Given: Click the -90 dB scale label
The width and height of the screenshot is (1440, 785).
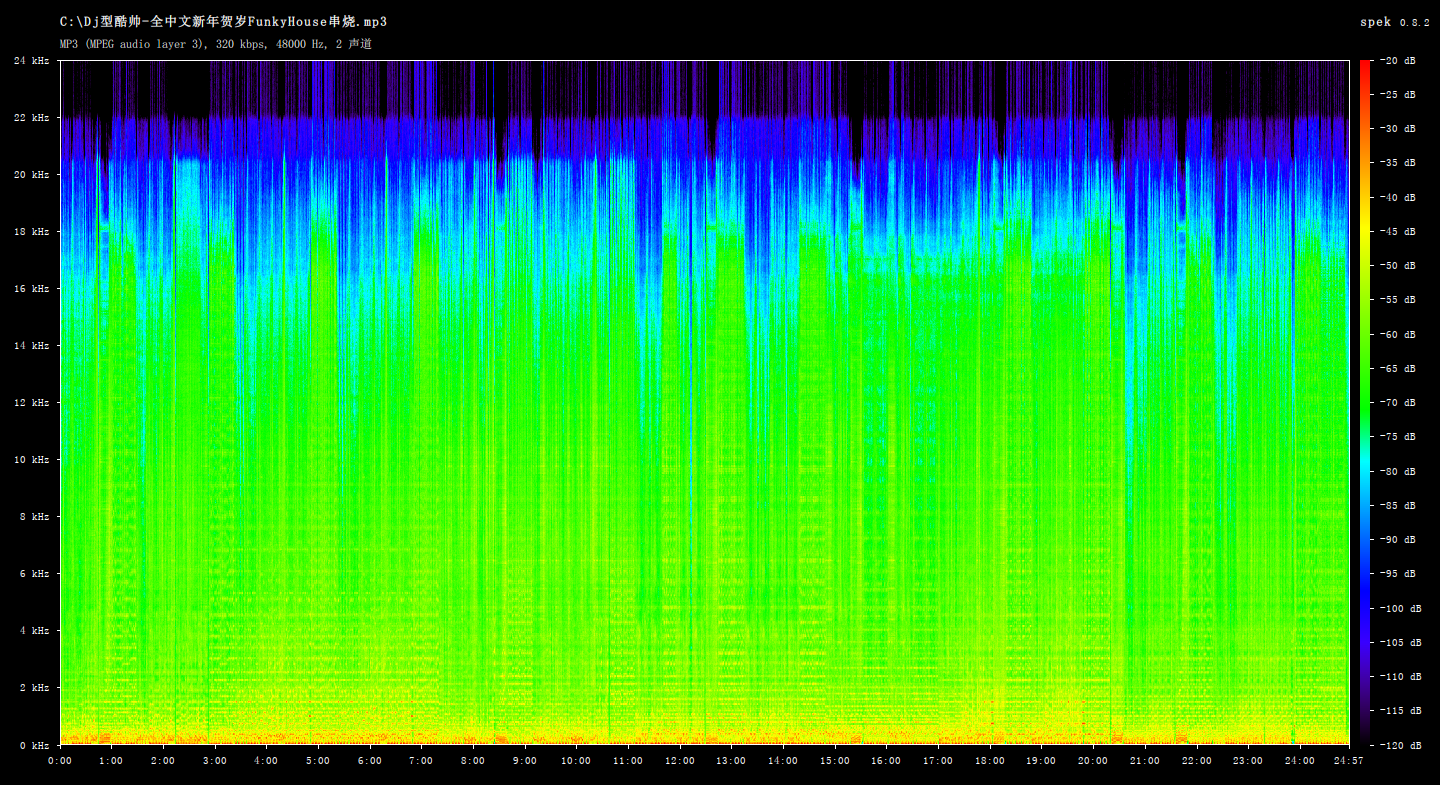Looking at the screenshot, I should tap(1397, 540).
